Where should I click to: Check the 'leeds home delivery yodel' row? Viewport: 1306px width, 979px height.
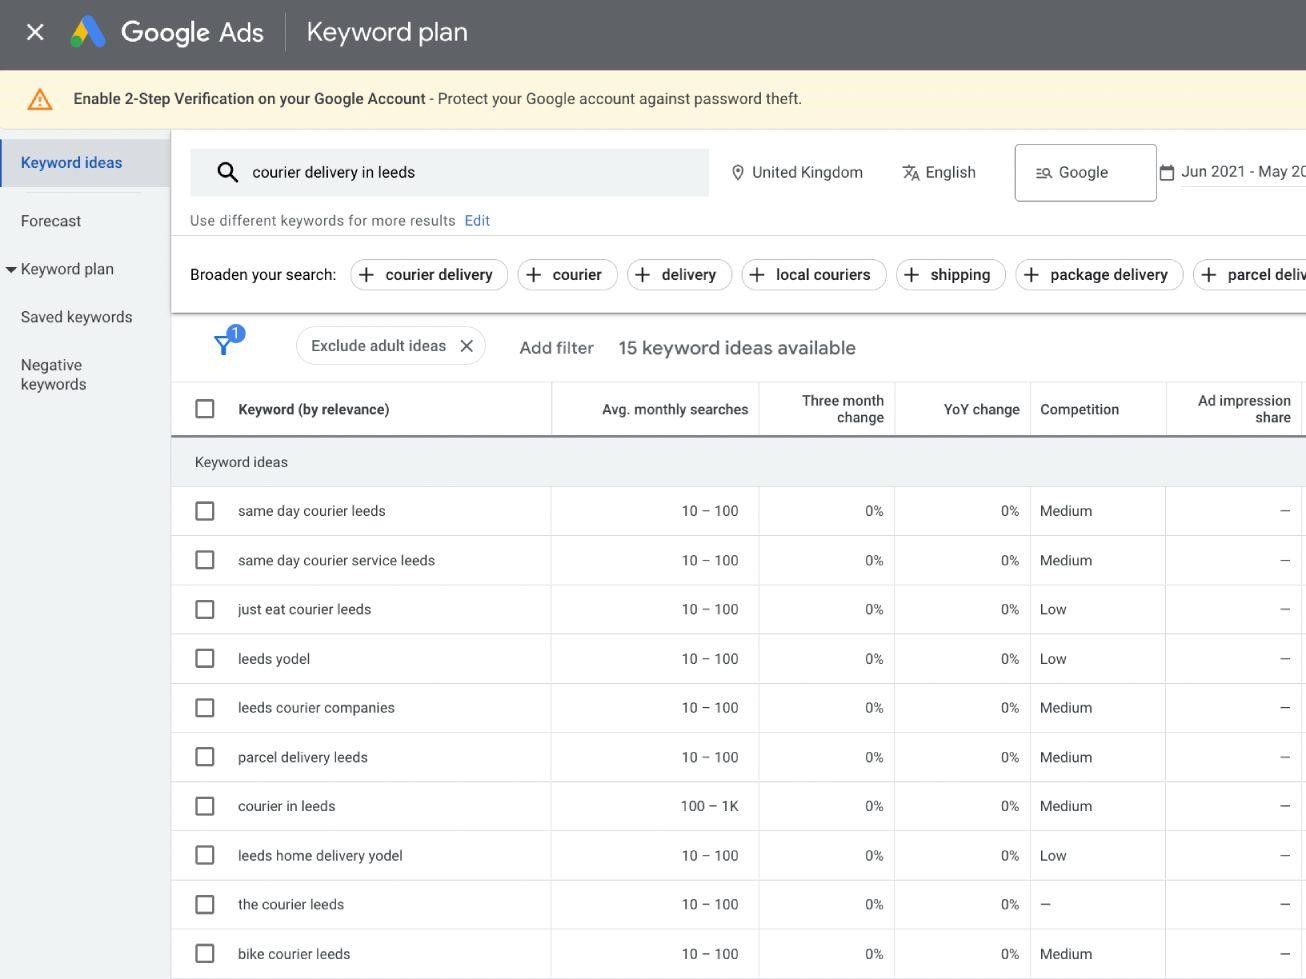tap(205, 855)
